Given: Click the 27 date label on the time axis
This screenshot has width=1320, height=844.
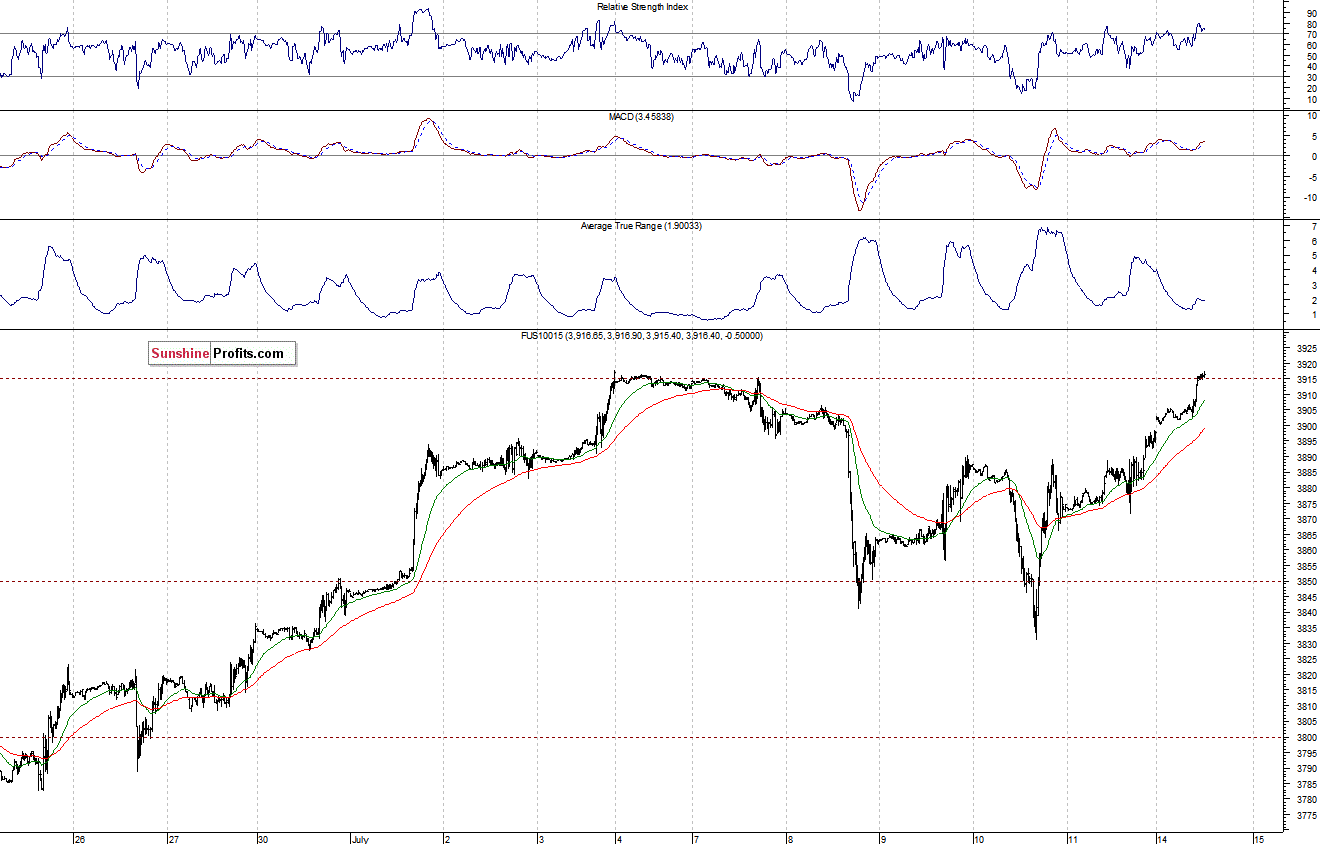Looking at the screenshot, I should (x=172, y=838).
